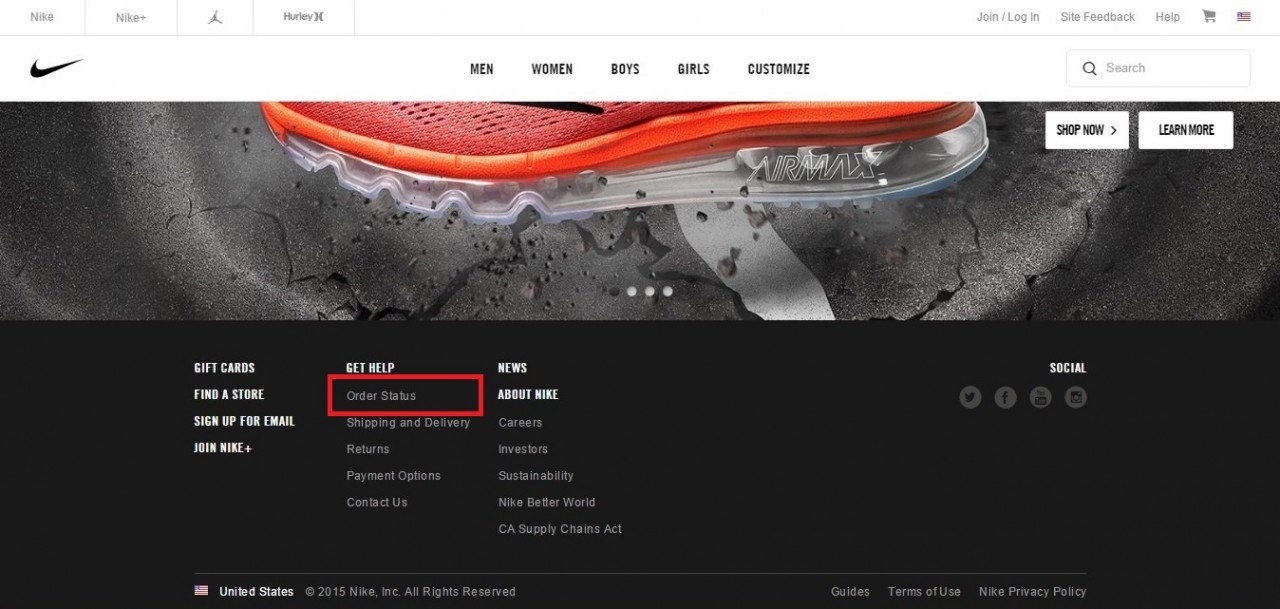The width and height of the screenshot is (1280, 609).
Task: Open the Contact Us link
Action: pyautogui.click(x=377, y=502)
